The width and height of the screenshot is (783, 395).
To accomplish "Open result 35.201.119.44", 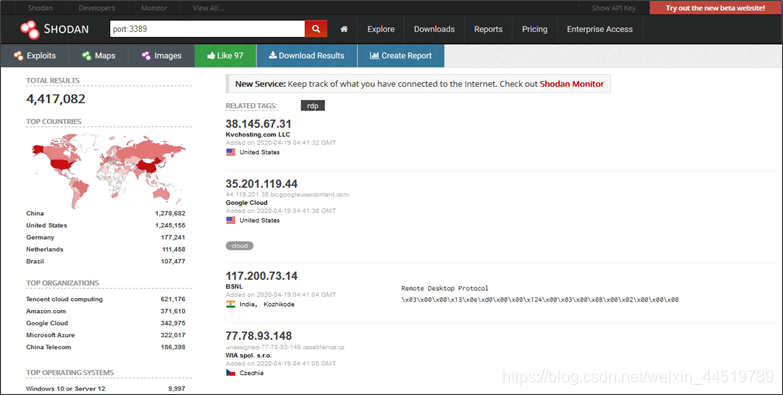I will pyautogui.click(x=262, y=184).
